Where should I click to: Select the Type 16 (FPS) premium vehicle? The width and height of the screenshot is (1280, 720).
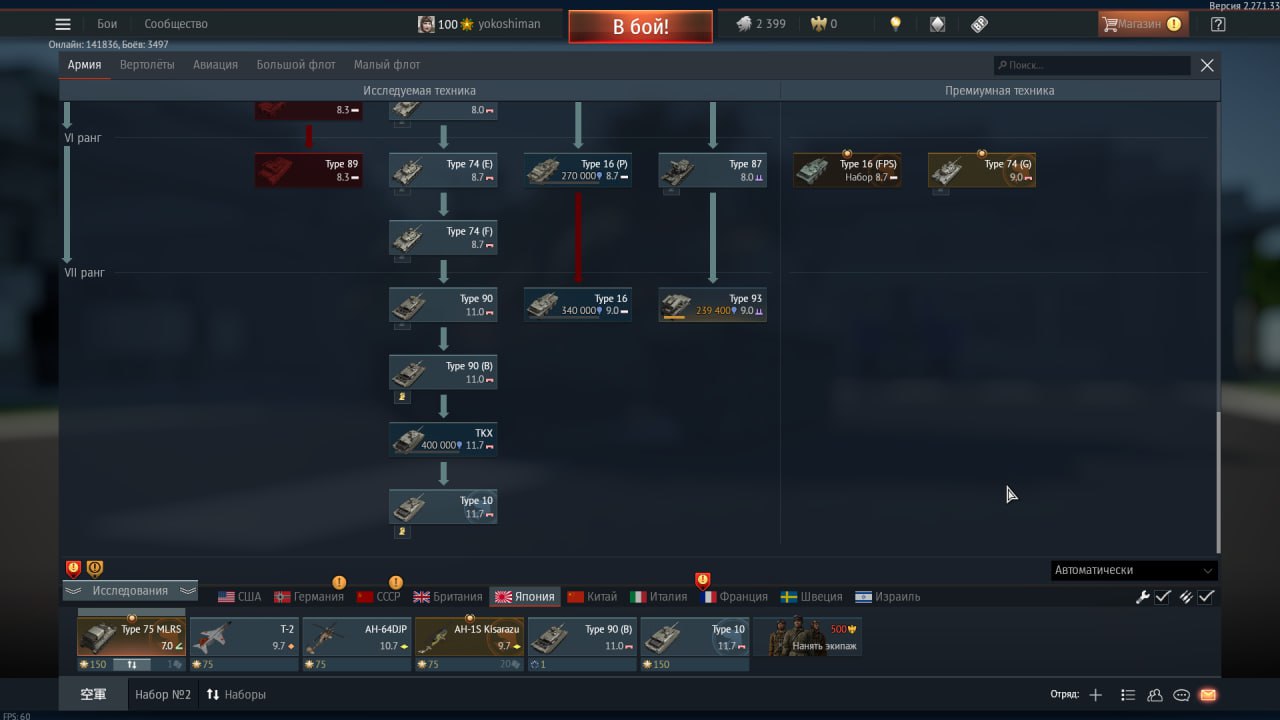(x=847, y=170)
